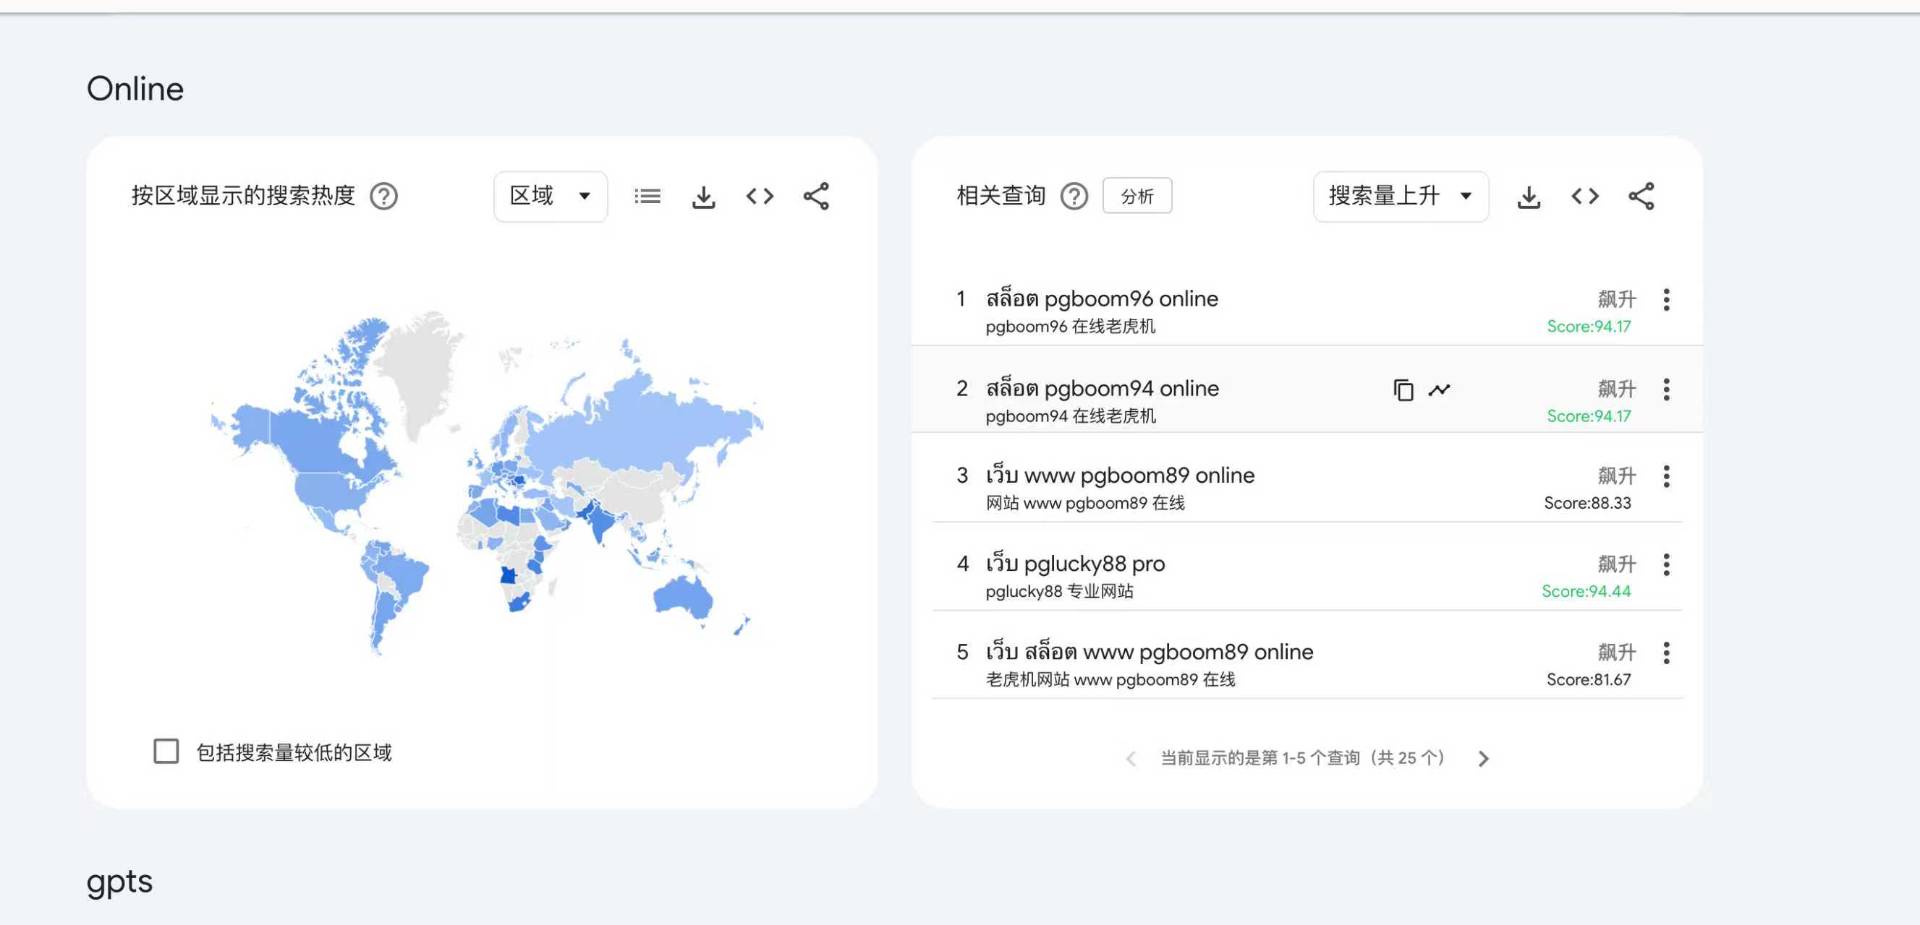This screenshot has width=1920, height=925.
Task: Click Score:94.44 for pglucky88 pro
Action: pyautogui.click(x=1586, y=592)
